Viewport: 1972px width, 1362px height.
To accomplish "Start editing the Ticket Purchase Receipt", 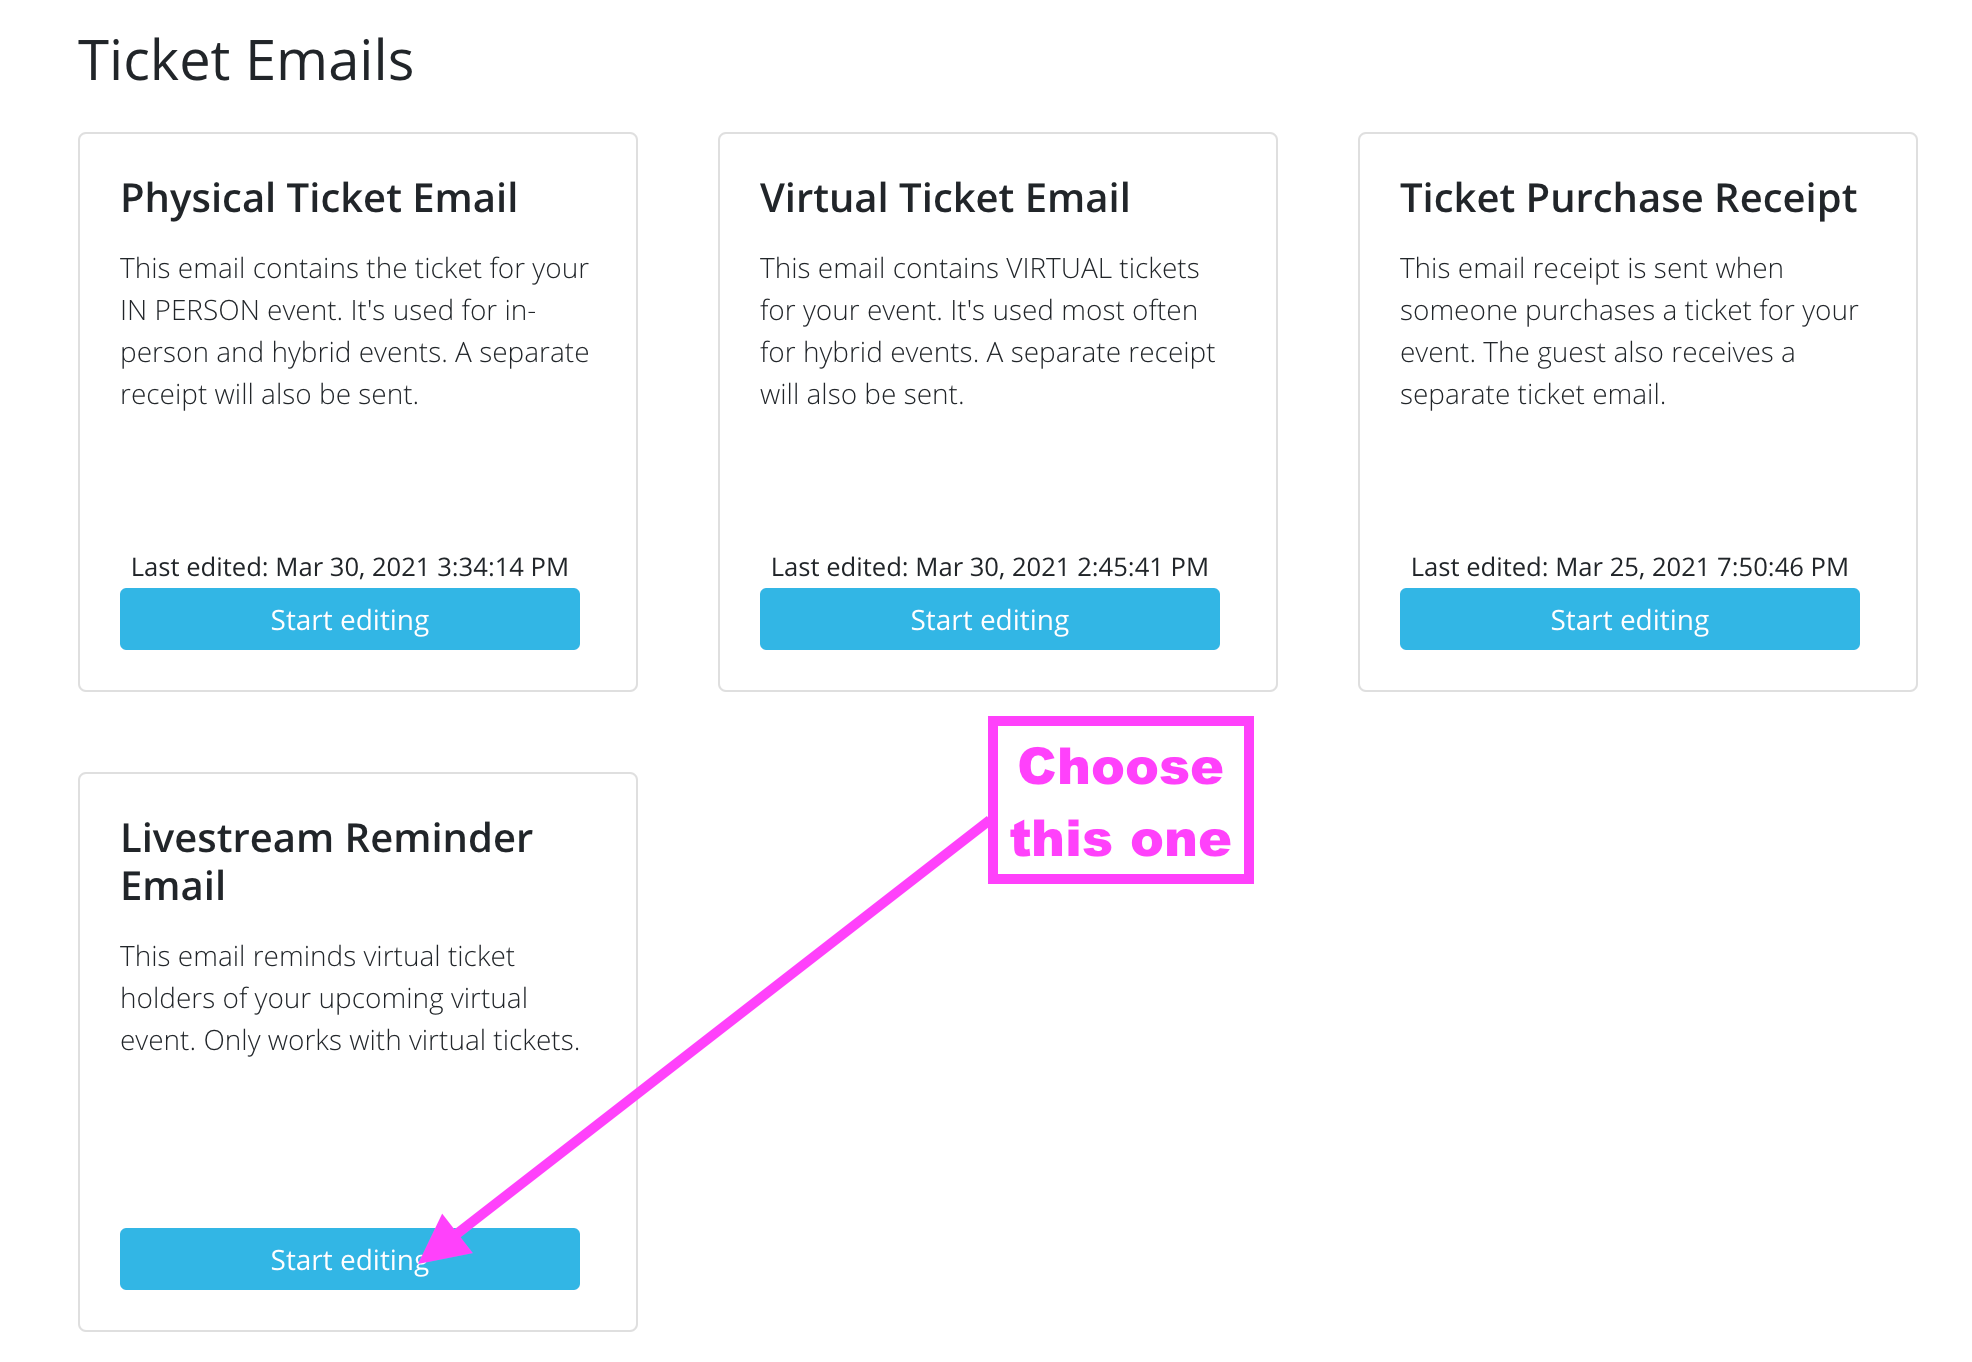I will click(x=1629, y=620).
